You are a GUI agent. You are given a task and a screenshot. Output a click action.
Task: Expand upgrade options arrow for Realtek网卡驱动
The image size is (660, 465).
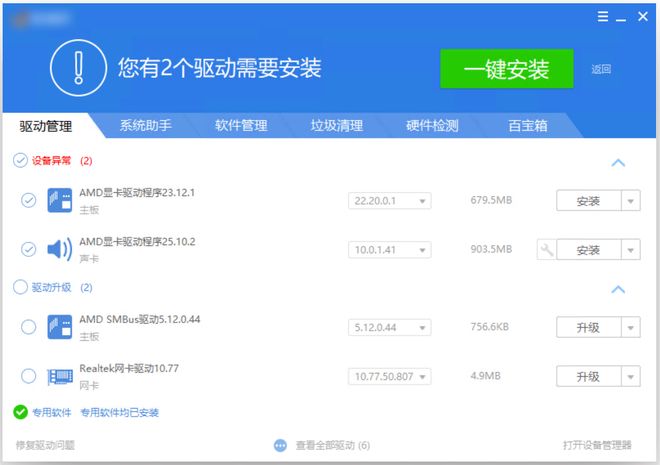[631, 376]
